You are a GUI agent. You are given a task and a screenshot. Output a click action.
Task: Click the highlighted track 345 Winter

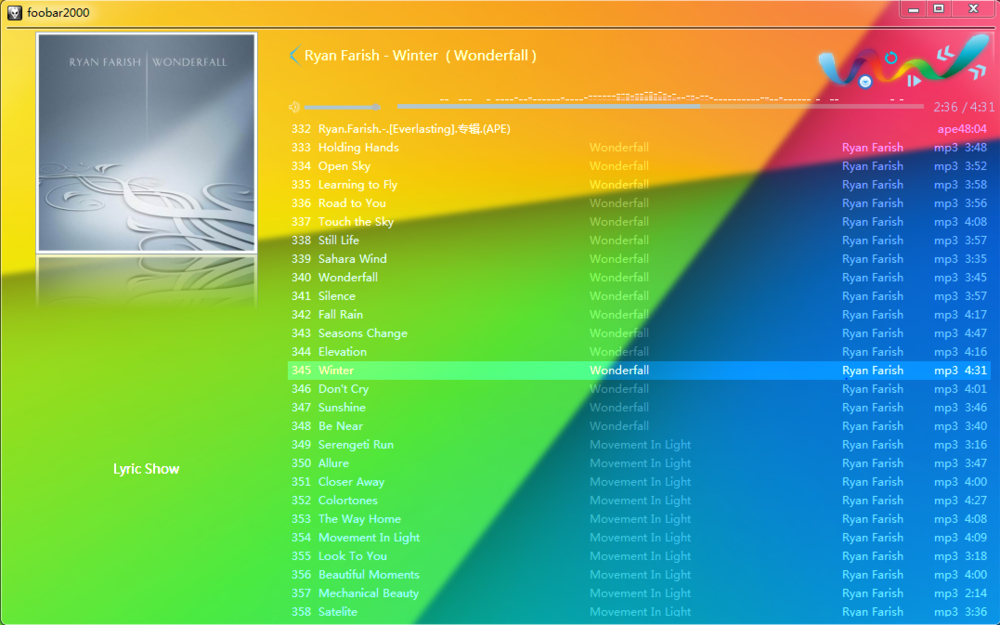click(640, 370)
